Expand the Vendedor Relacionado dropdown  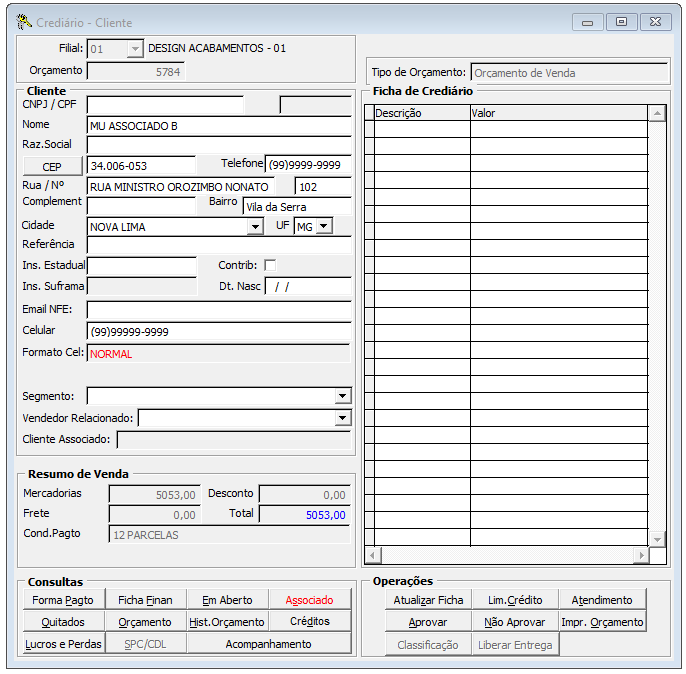pos(342,418)
